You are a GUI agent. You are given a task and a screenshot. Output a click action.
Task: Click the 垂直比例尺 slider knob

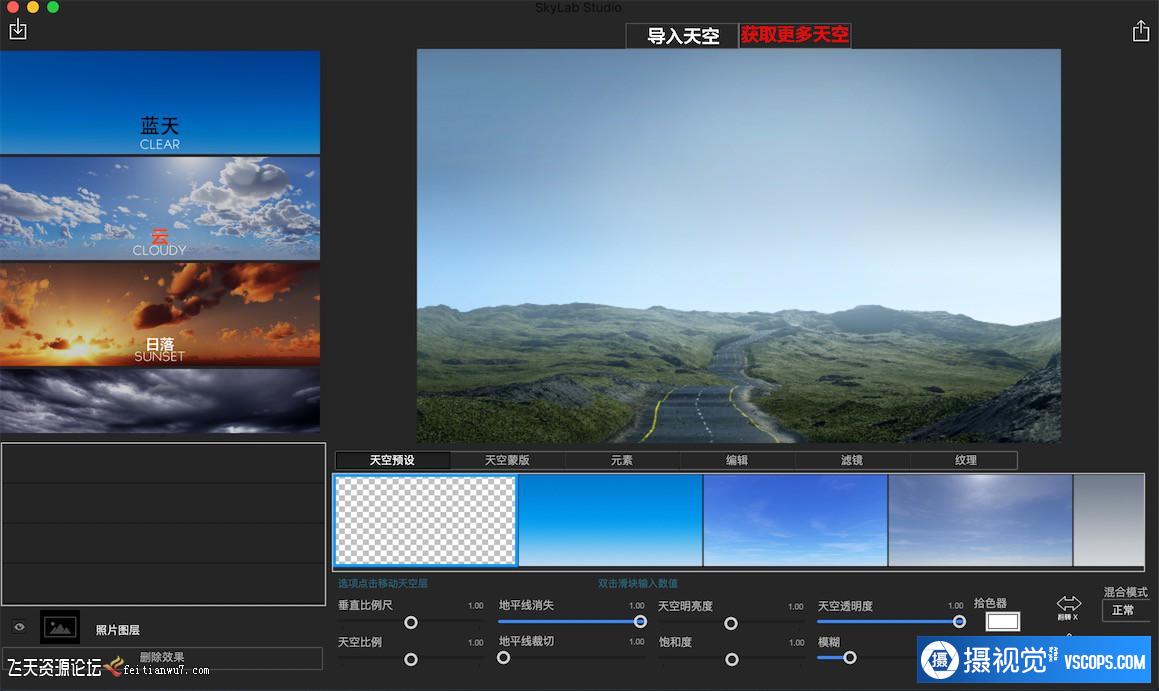[410, 622]
